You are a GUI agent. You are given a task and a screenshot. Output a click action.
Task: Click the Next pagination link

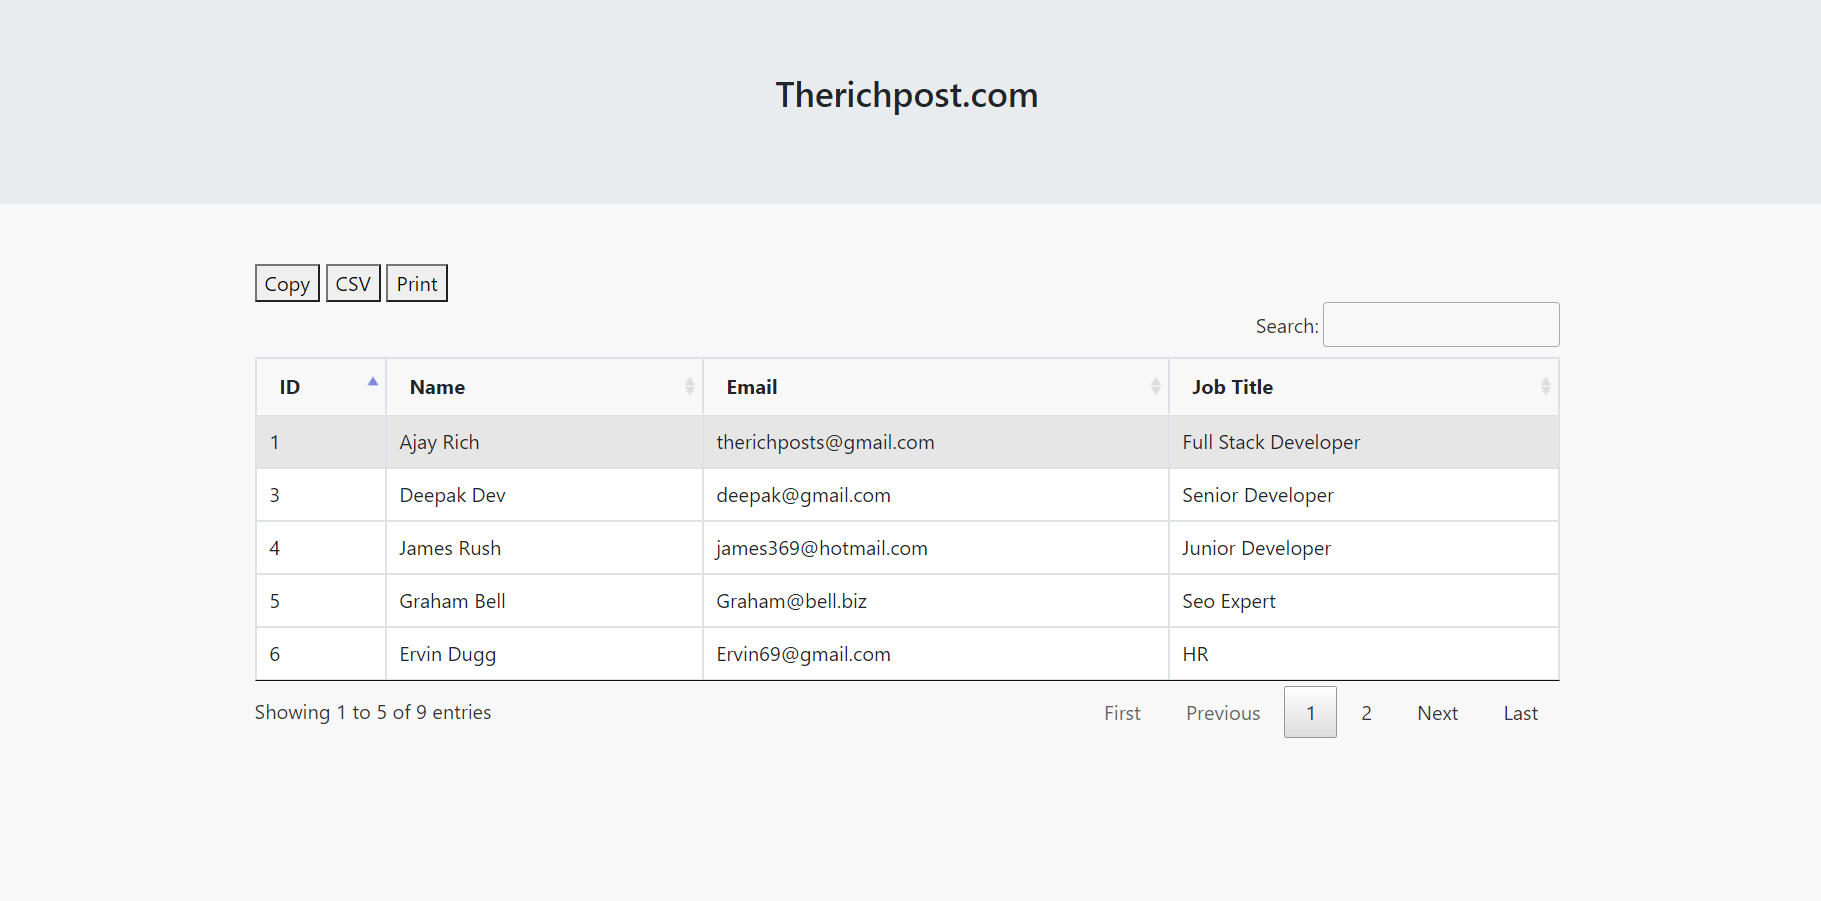pyautogui.click(x=1437, y=712)
